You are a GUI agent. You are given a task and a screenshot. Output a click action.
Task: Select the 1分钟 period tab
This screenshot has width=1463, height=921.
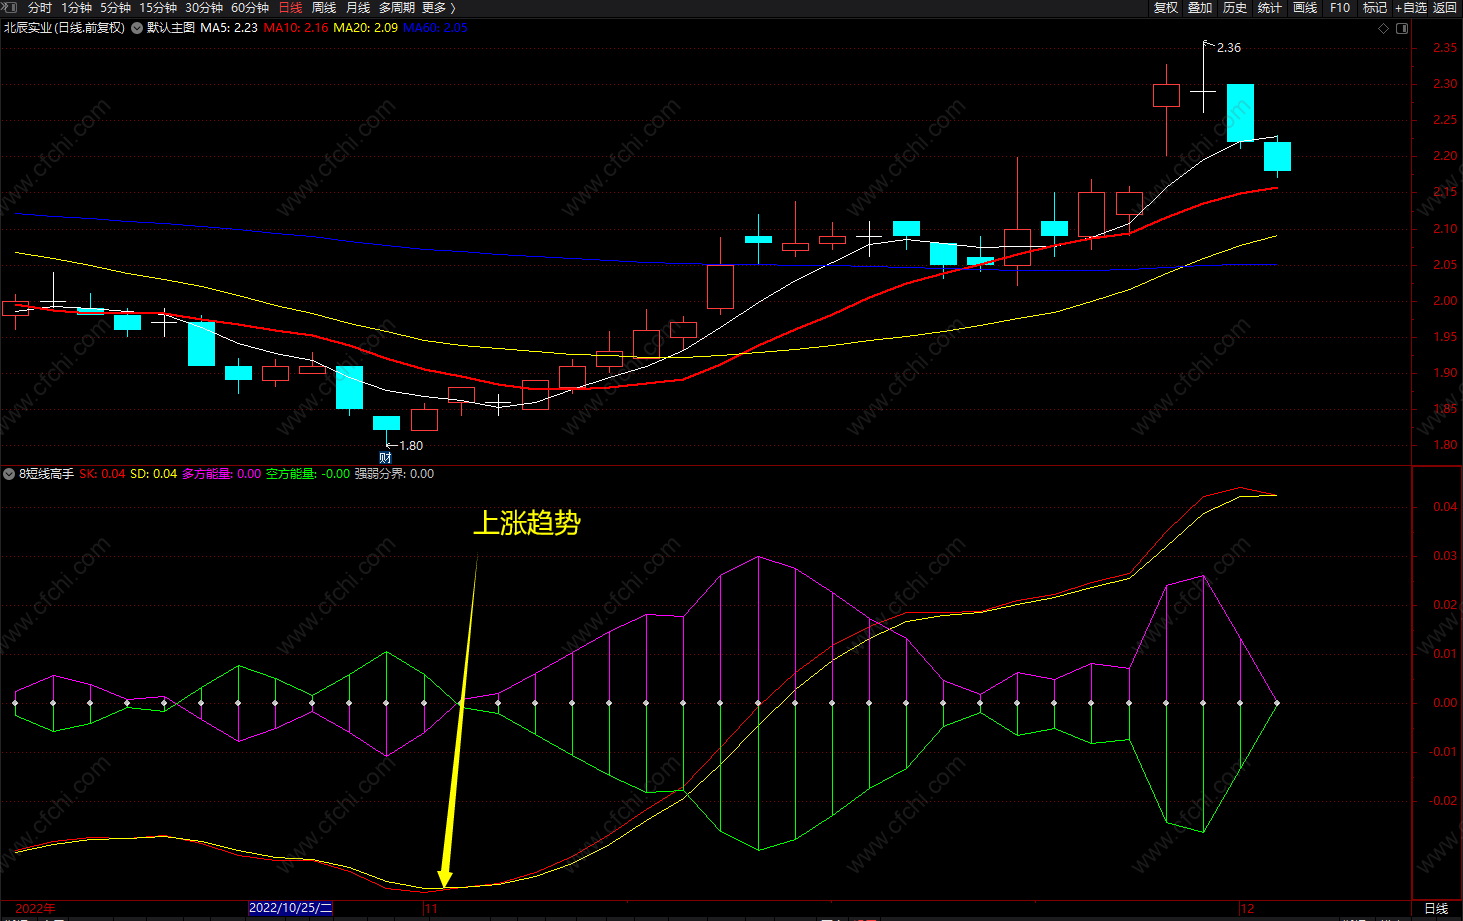click(x=77, y=8)
